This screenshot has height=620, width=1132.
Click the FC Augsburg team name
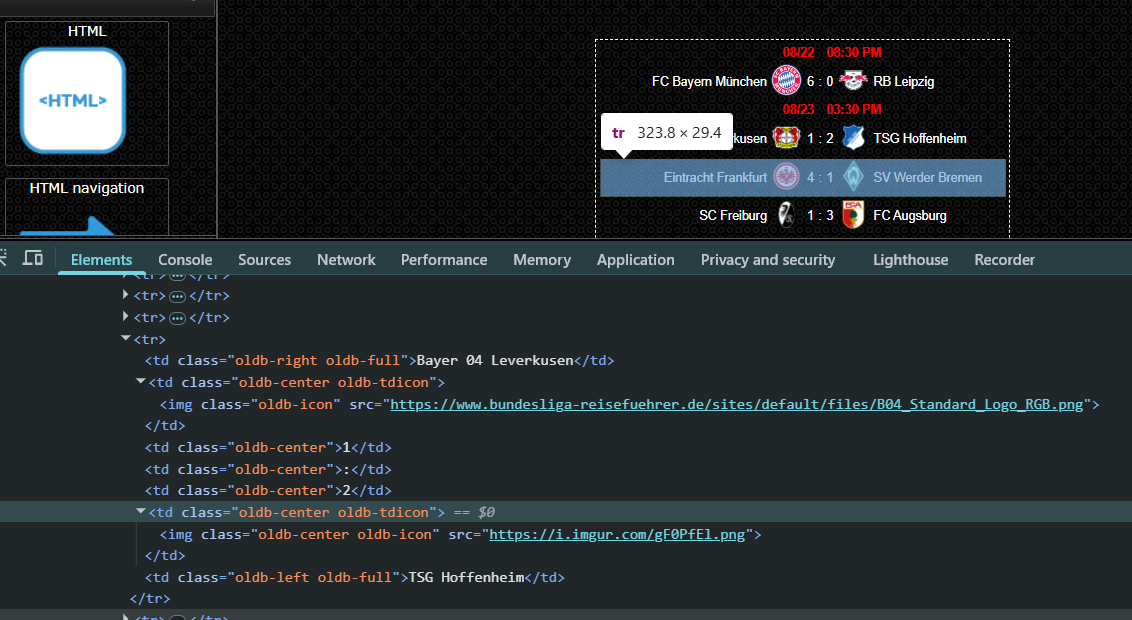coord(910,215)
